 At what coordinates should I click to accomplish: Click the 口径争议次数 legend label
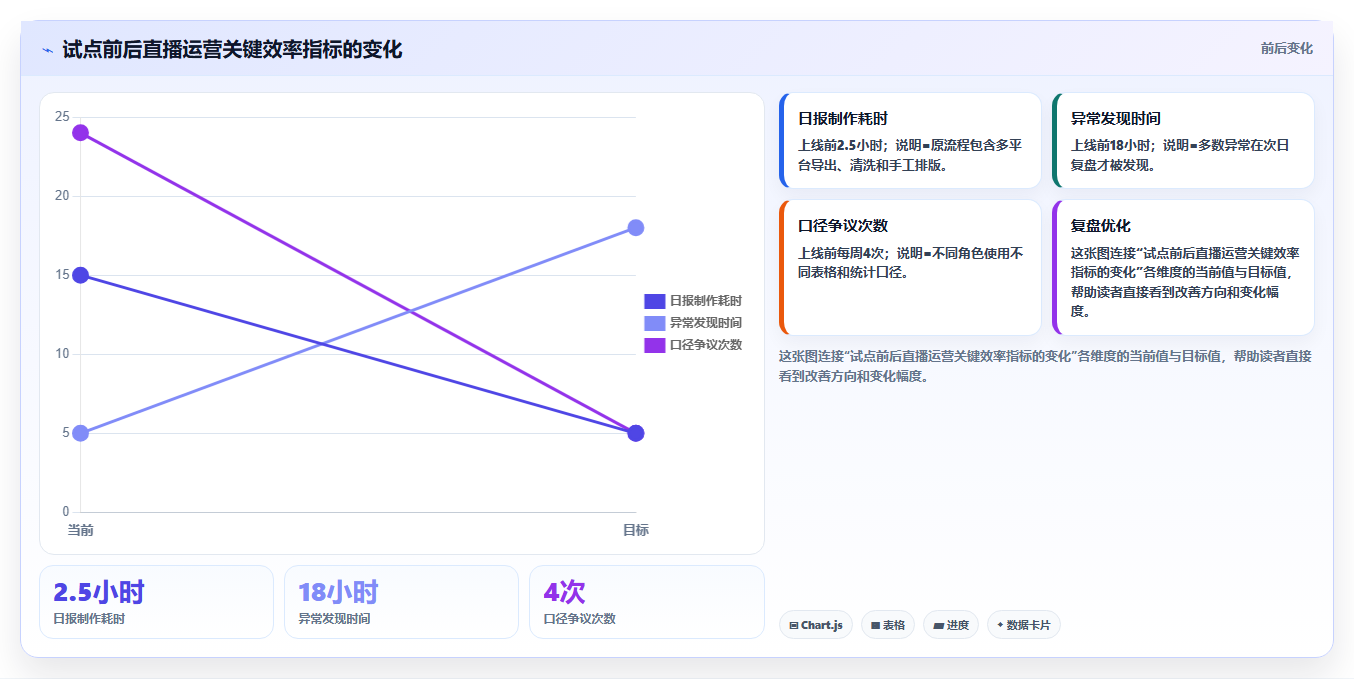point(706,345)
